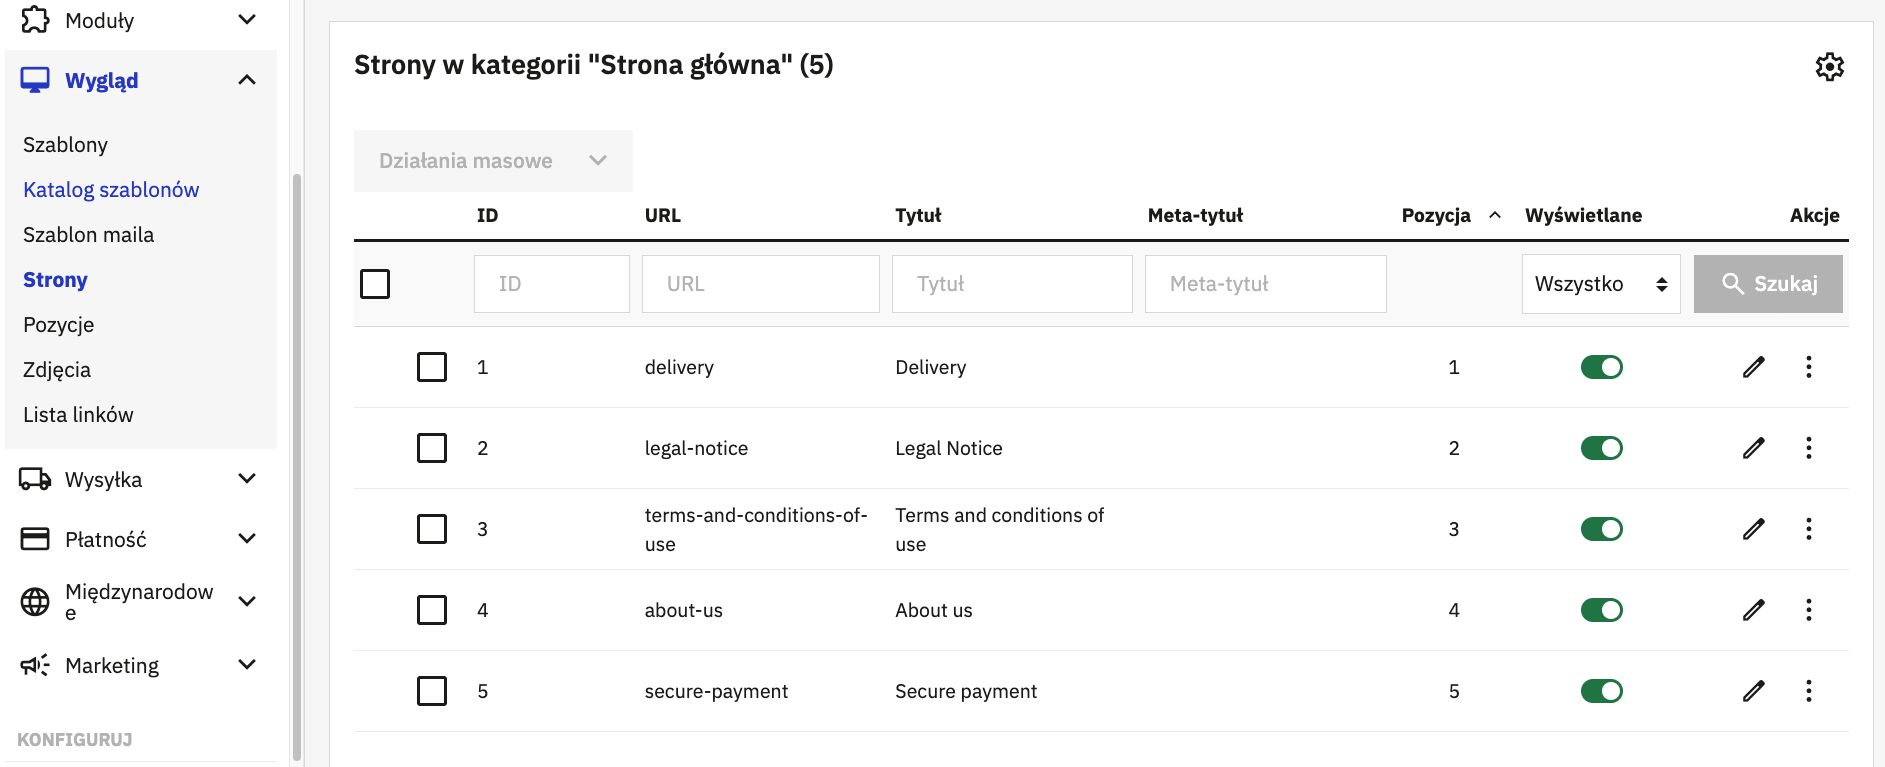Check the select-all checkbox in filter row
The width and height of the screenshot is (1885, 767).
(375, 284)
